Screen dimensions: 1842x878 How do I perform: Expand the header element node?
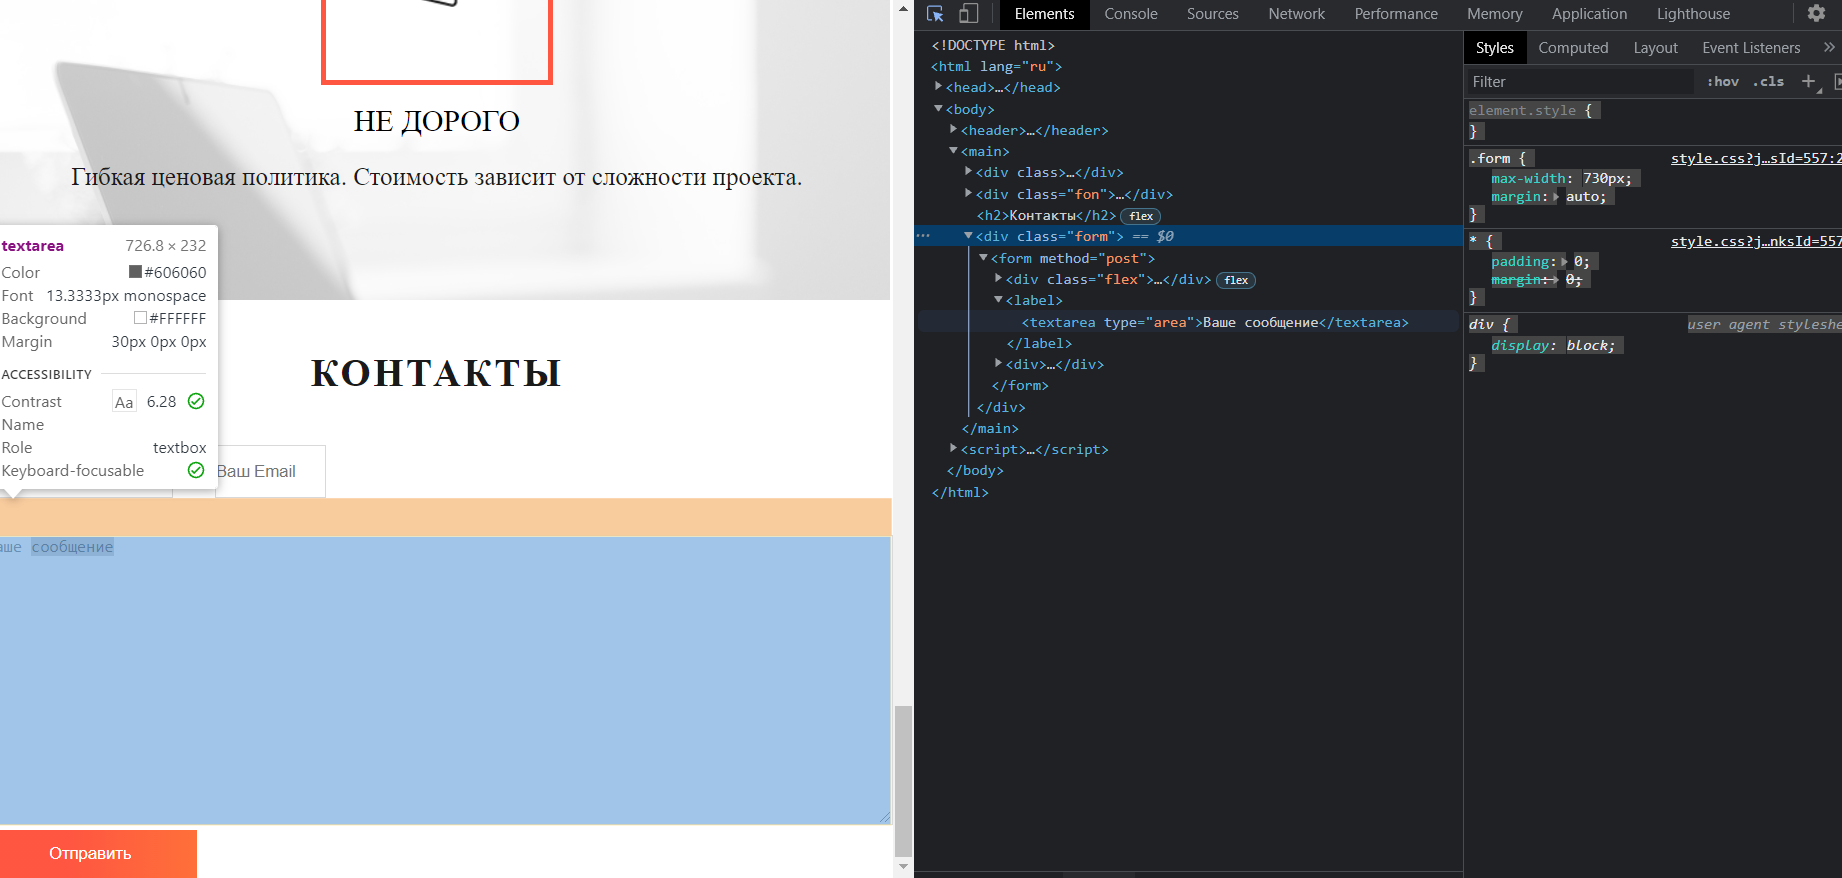pos(953,130)
